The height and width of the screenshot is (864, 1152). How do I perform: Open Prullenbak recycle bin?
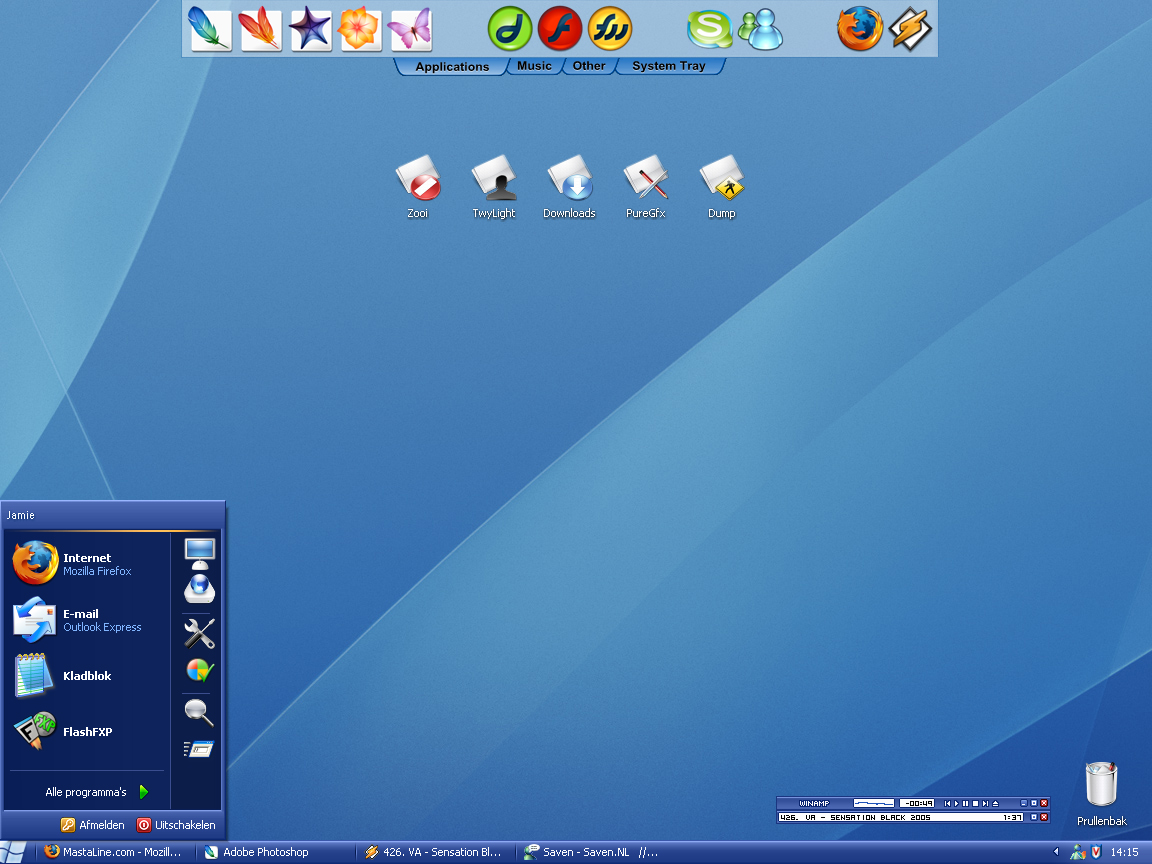point(1101,794)
